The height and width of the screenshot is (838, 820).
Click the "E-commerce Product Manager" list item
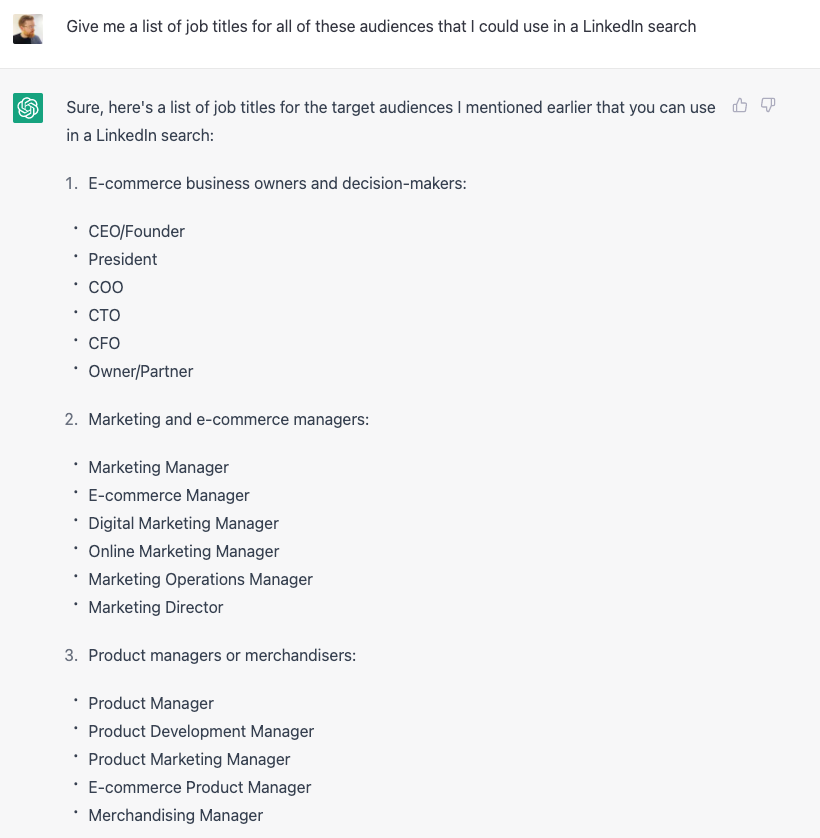point(199,787)
